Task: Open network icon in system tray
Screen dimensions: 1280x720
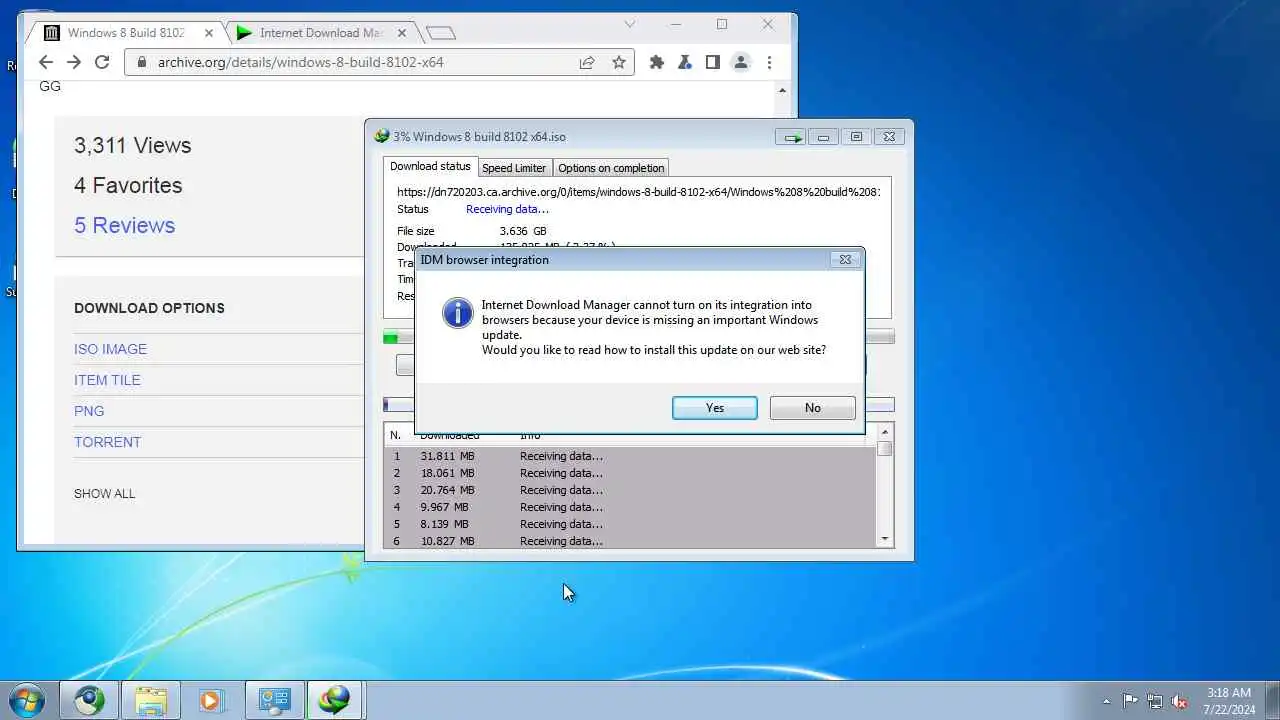Action: click(x=1155, y=701)
